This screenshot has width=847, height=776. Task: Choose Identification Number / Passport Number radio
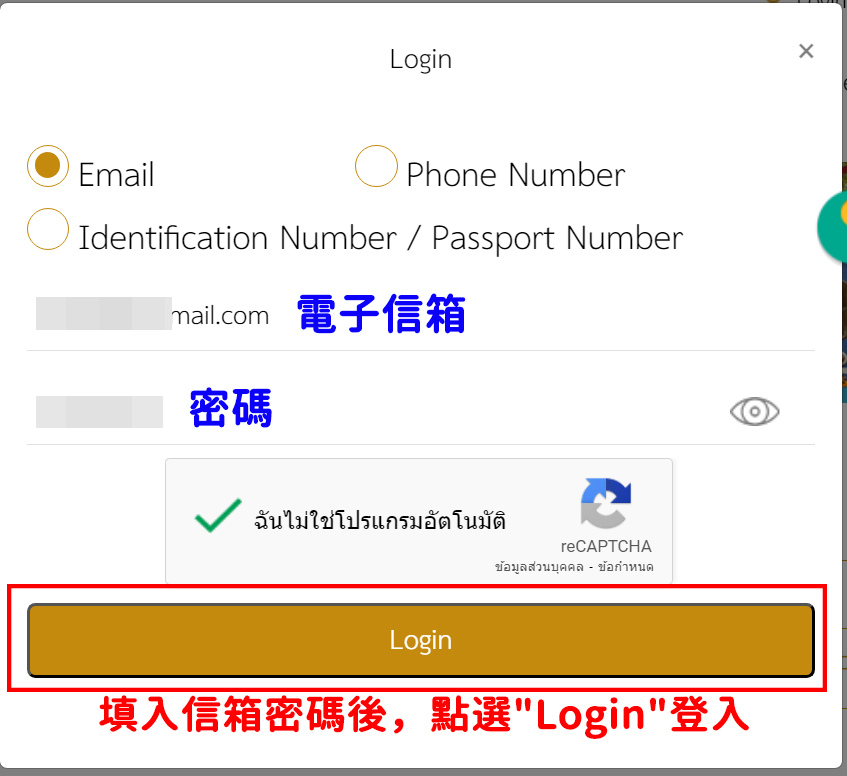(x=48, y=229)
